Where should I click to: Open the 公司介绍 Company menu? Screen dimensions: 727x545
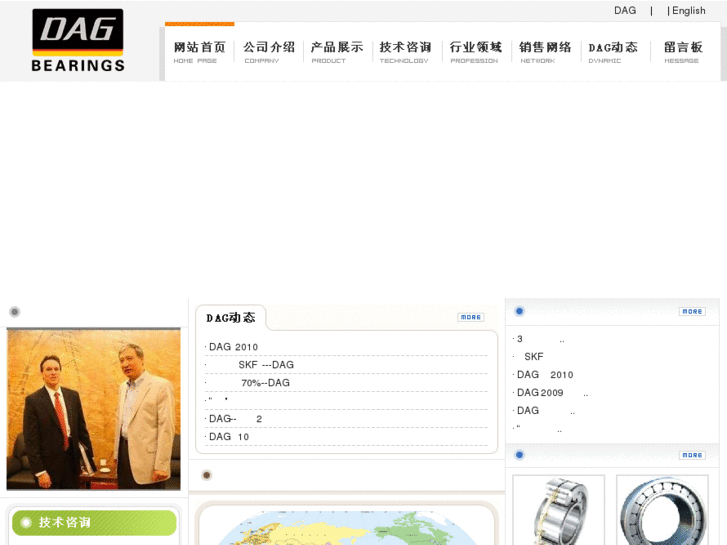pyautogui.click(x=269, y=52)
